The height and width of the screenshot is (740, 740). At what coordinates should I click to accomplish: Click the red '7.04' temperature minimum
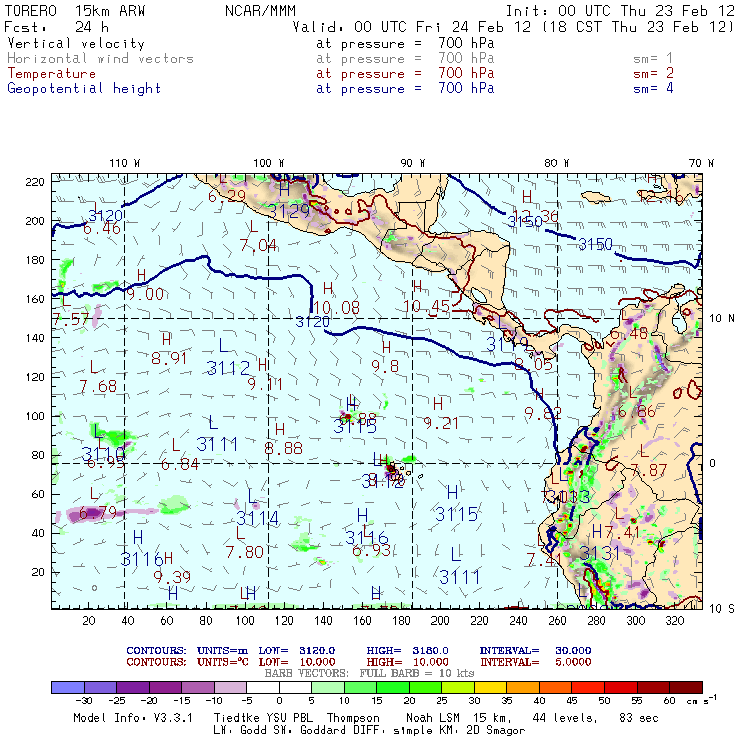point(258,246)
